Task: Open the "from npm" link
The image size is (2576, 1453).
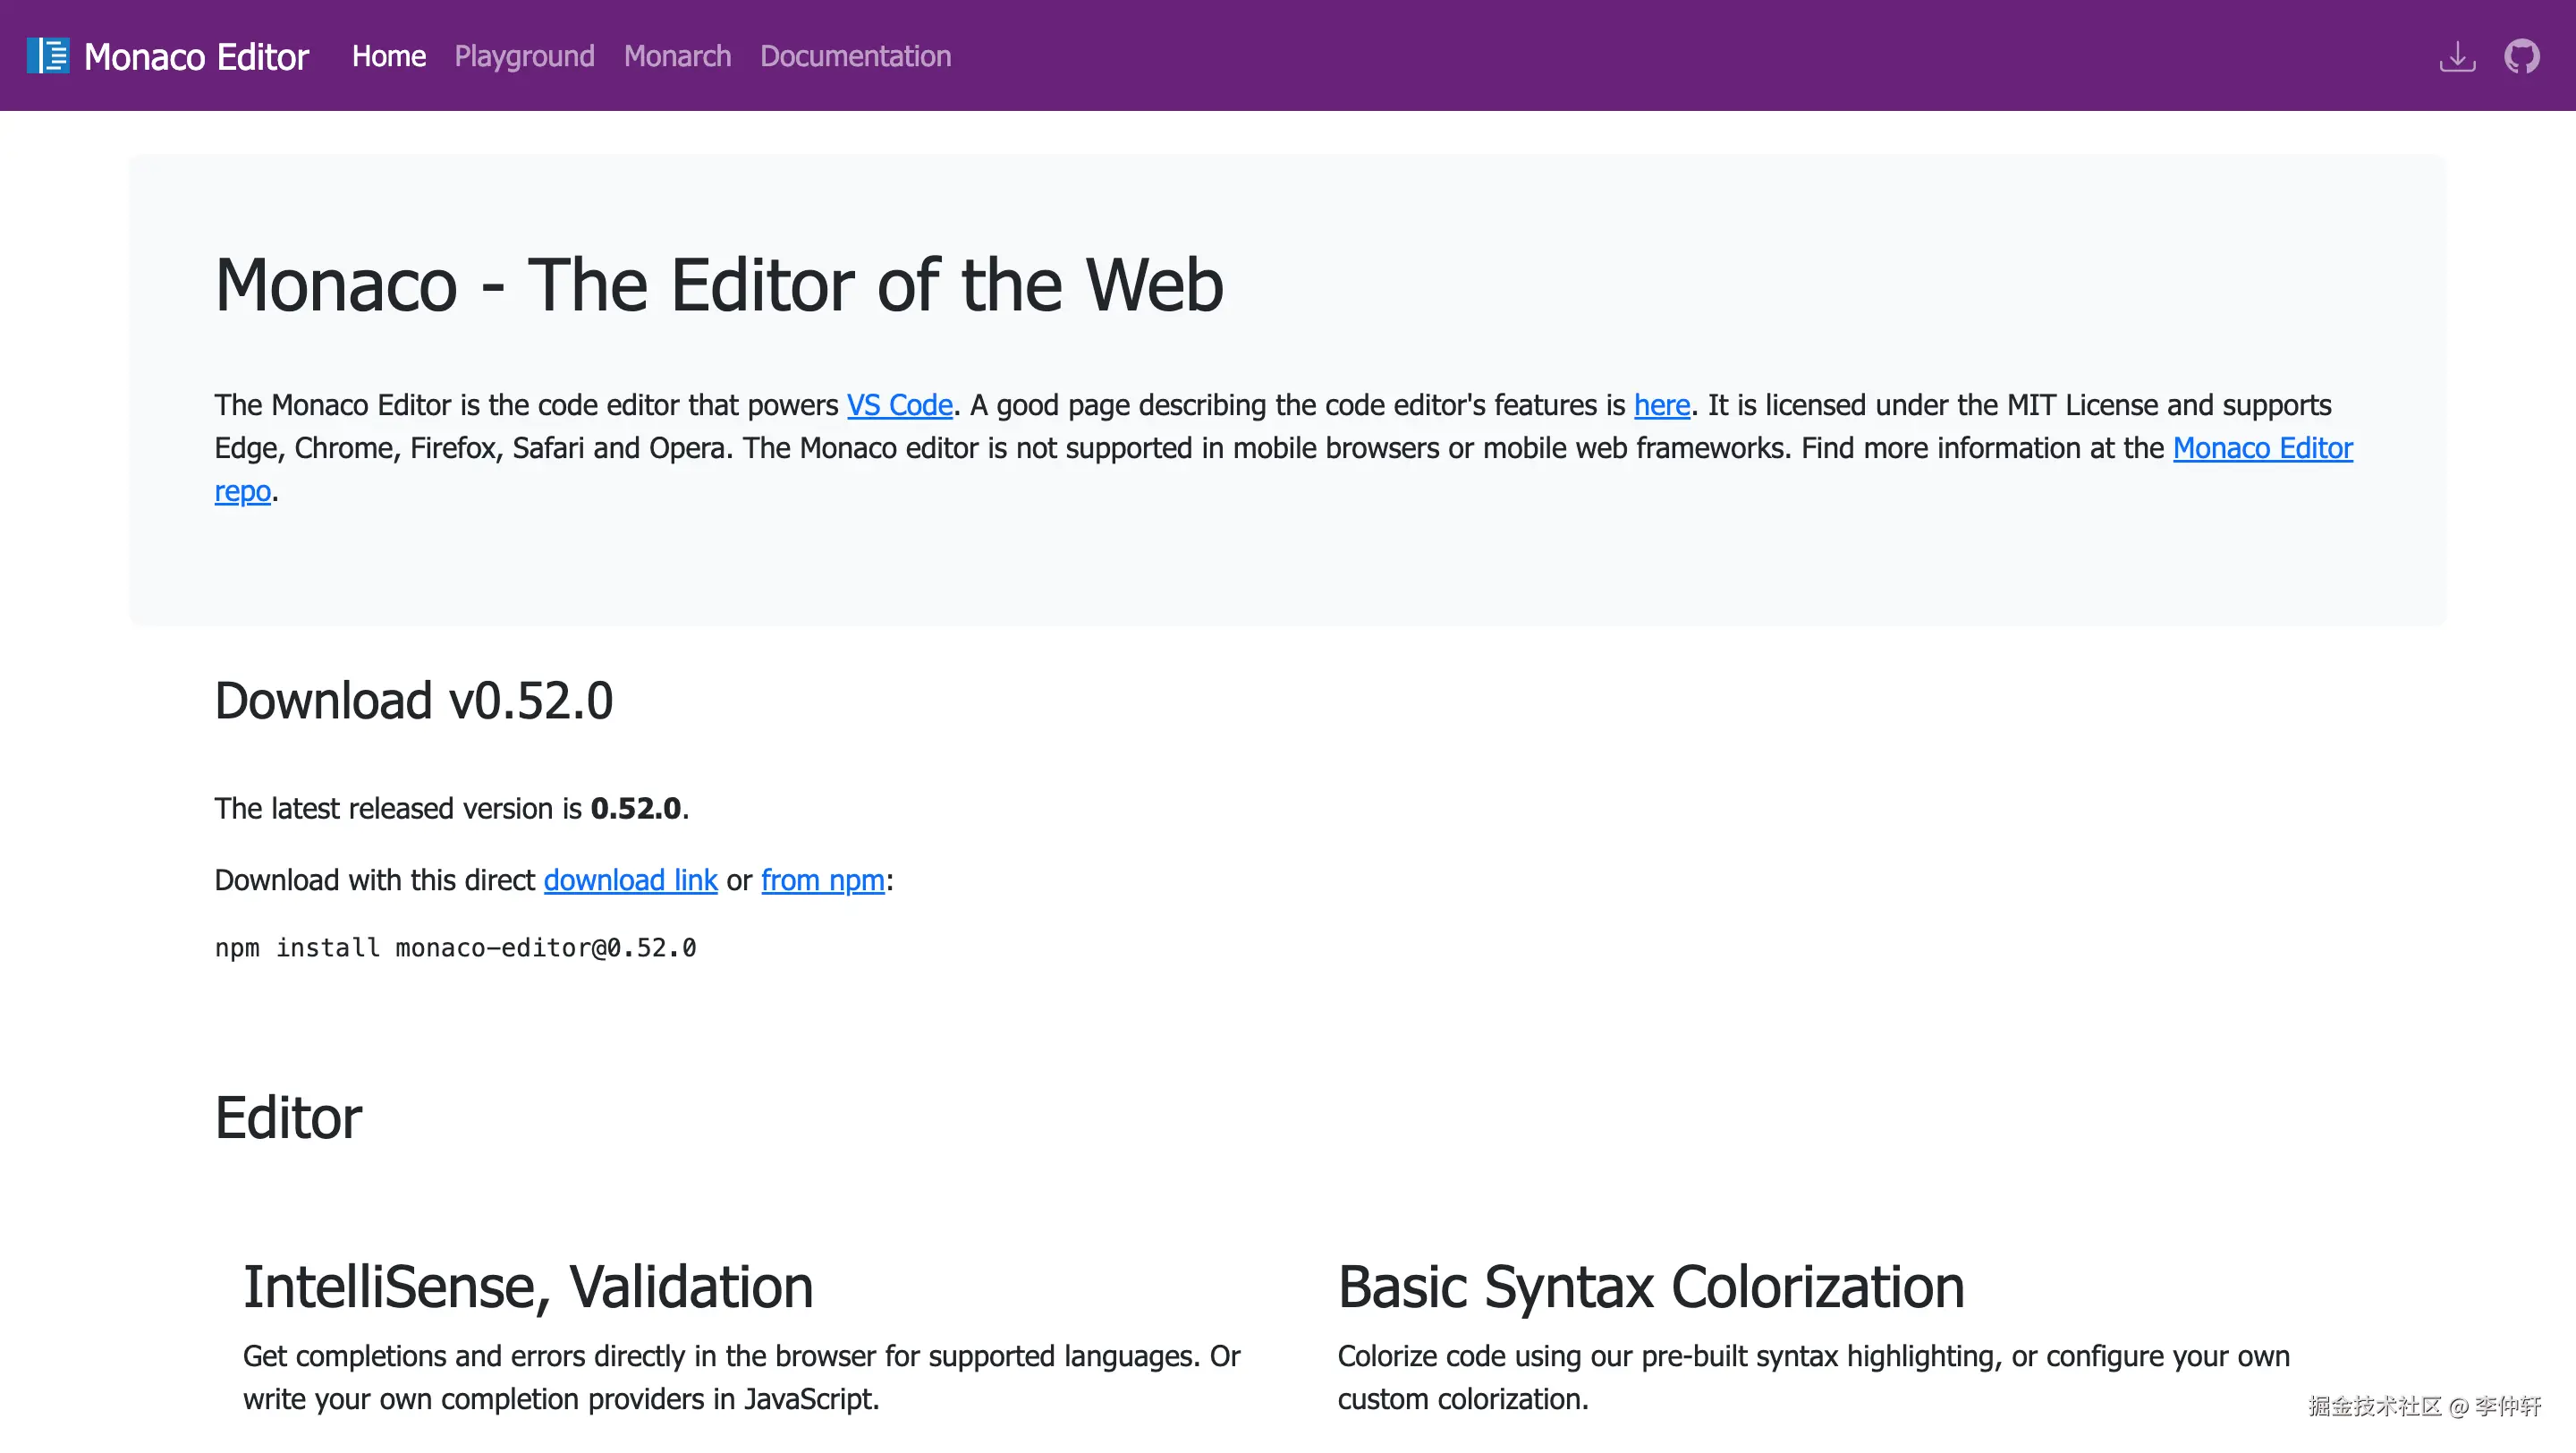Action: coord(822,880)
